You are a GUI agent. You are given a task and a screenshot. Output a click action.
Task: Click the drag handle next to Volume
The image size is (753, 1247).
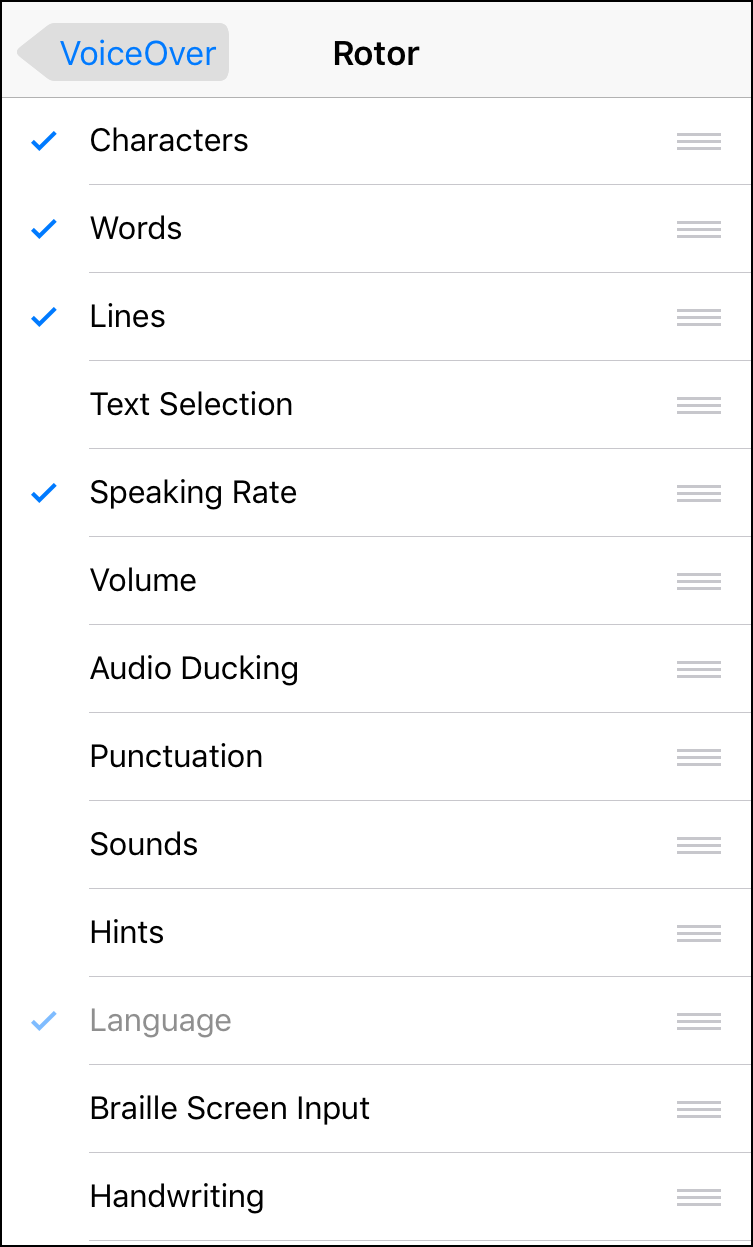click(698, 581)
